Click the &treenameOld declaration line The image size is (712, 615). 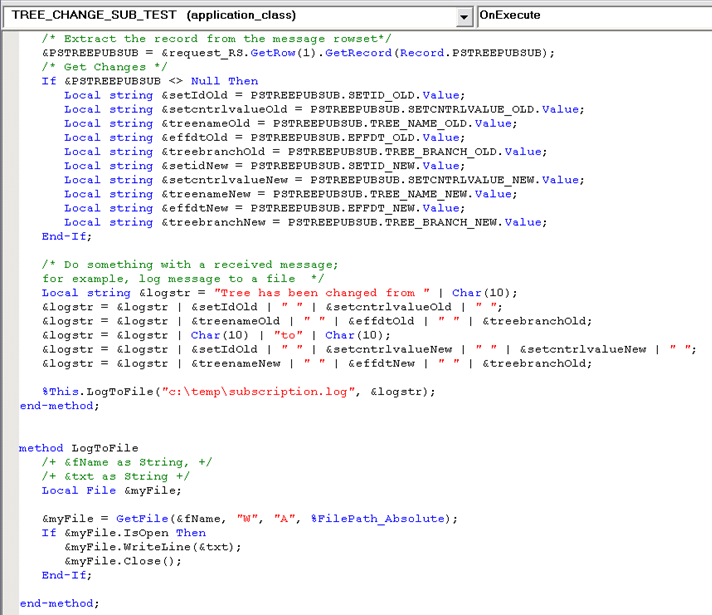291,123
